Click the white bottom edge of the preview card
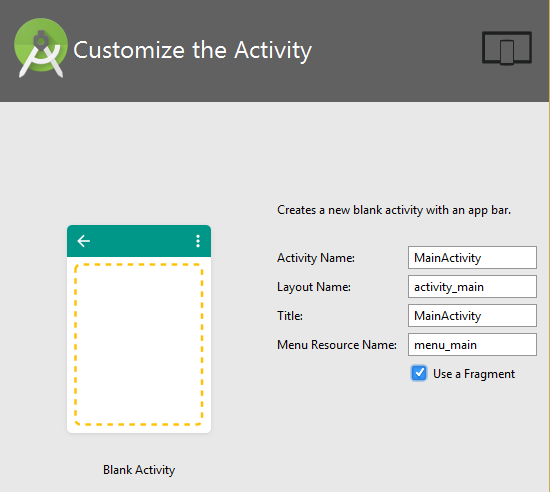The image size is (550, 492). click(x=139, y=430)
